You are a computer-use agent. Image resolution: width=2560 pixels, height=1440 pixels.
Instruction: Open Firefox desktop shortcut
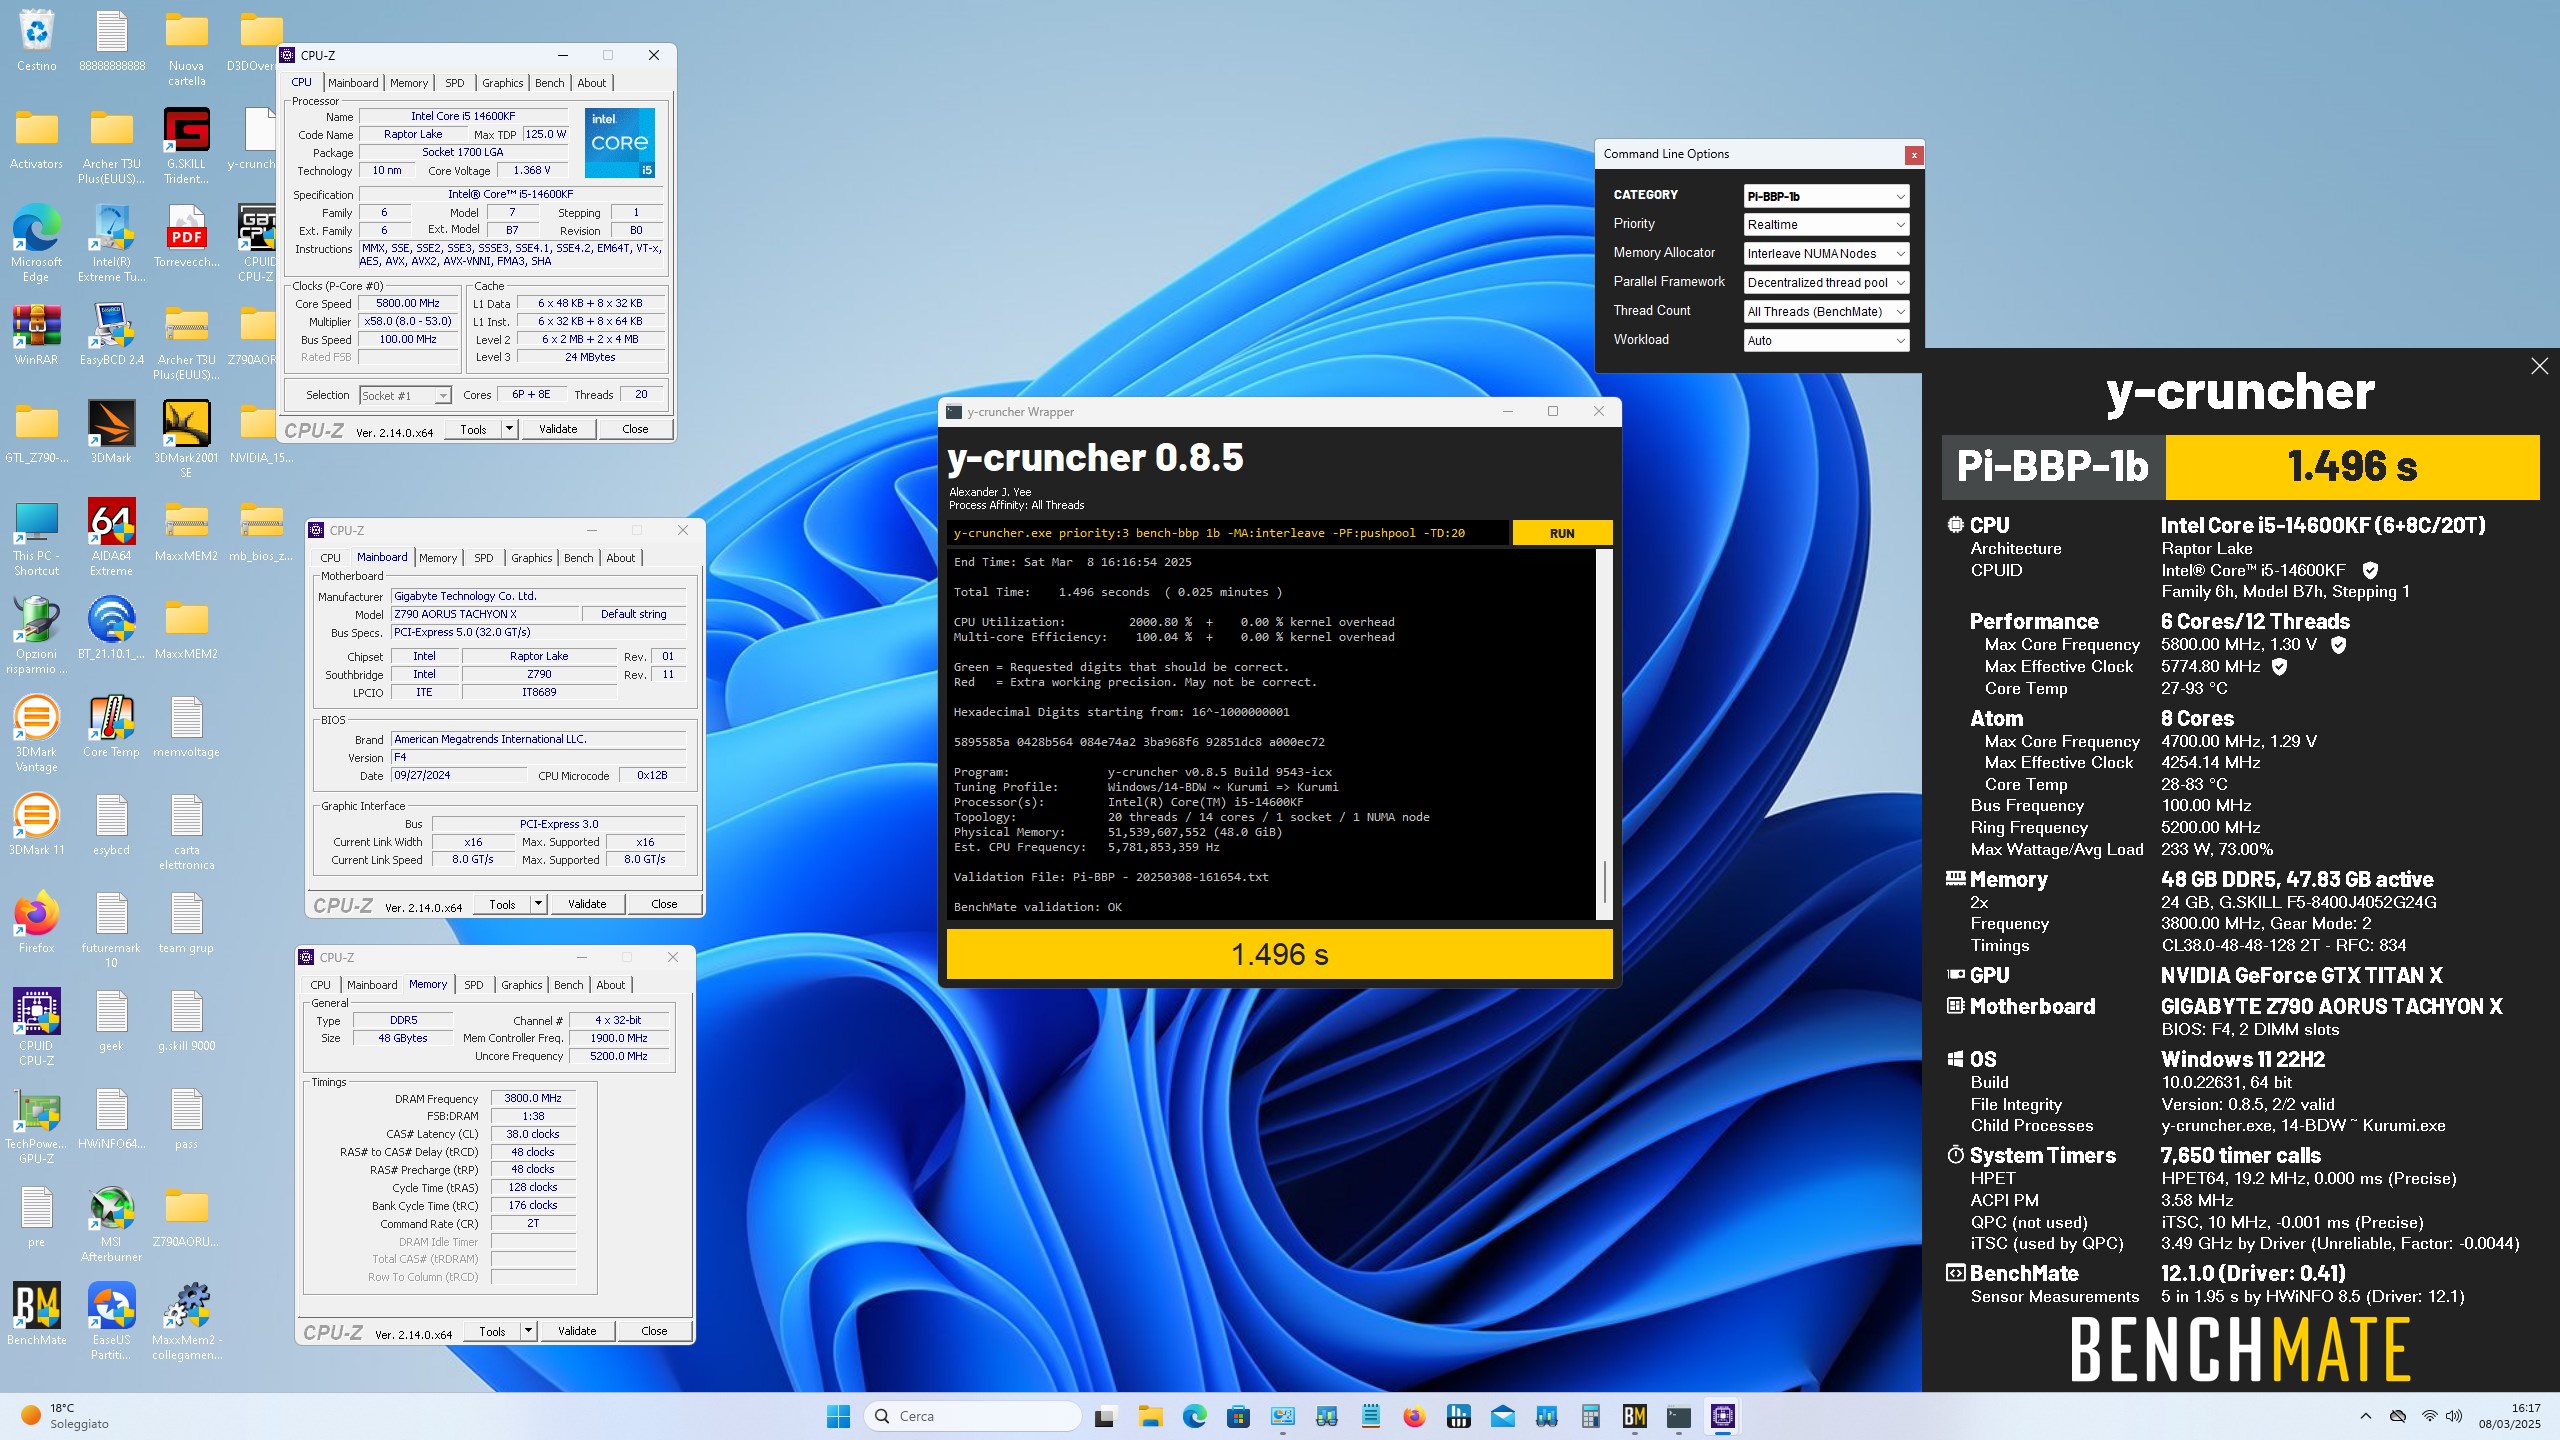(36, 922)
